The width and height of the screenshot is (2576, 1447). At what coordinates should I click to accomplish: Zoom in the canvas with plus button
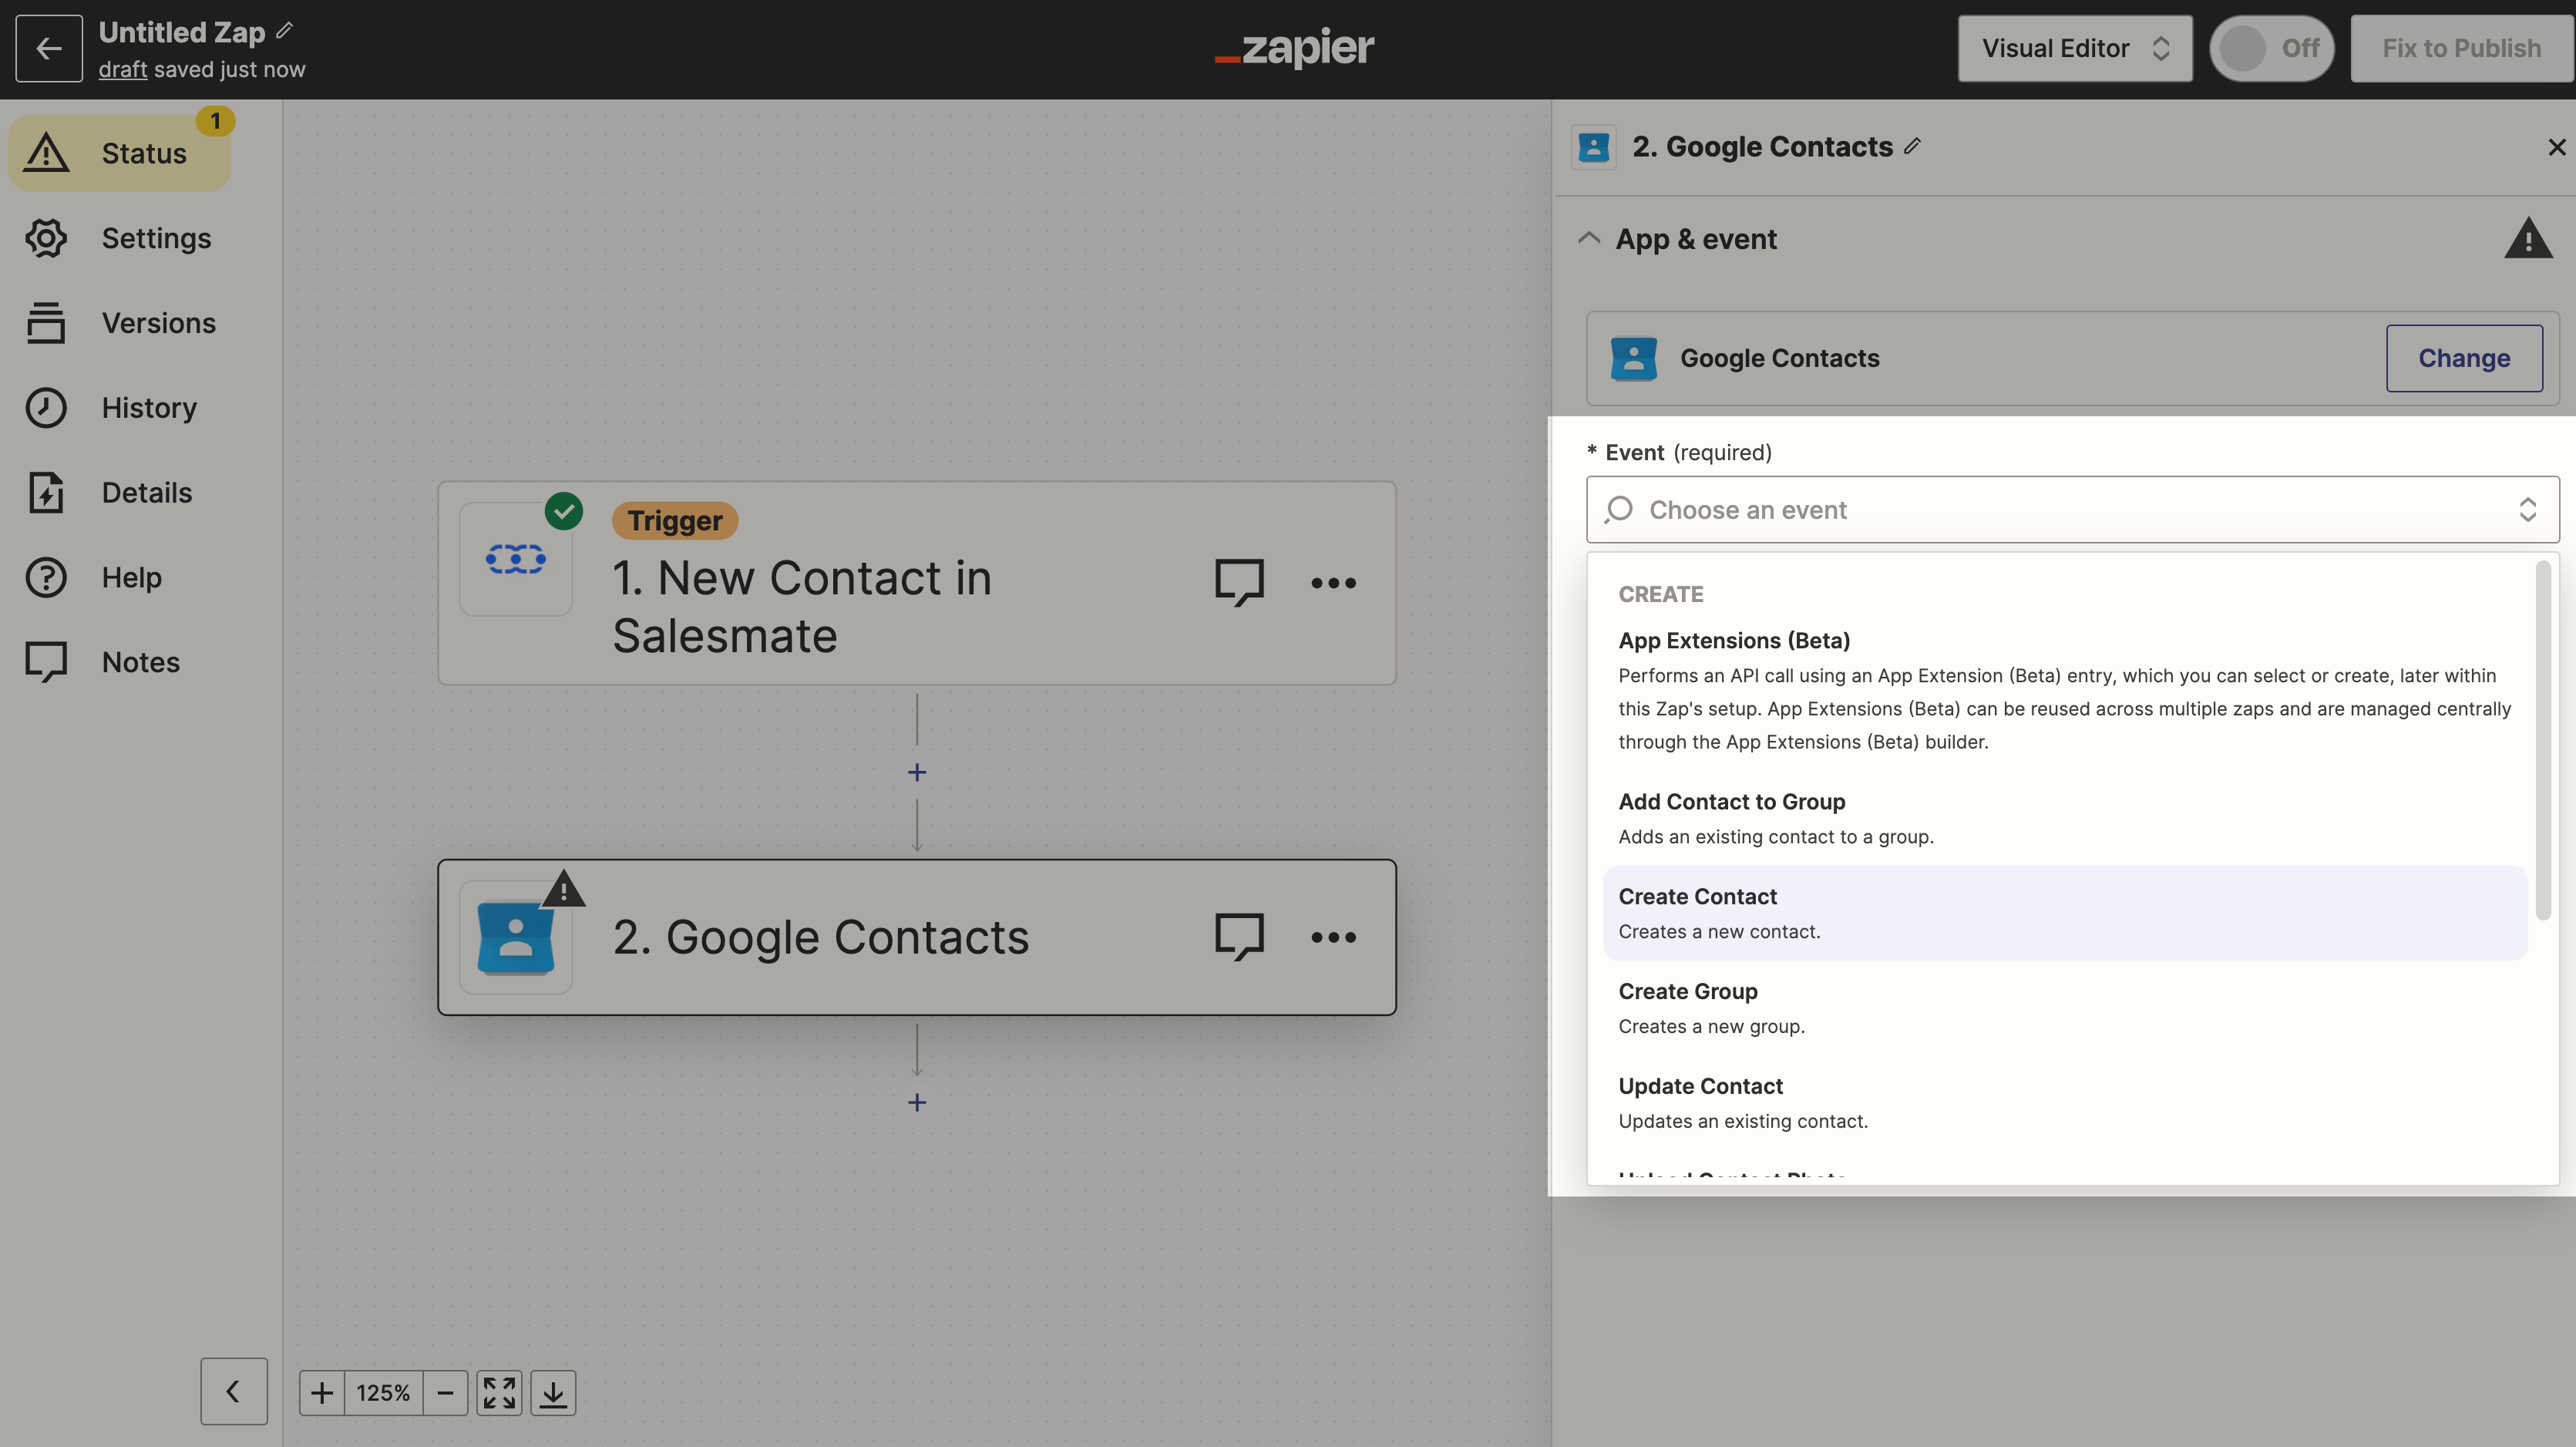[322, 1393]
